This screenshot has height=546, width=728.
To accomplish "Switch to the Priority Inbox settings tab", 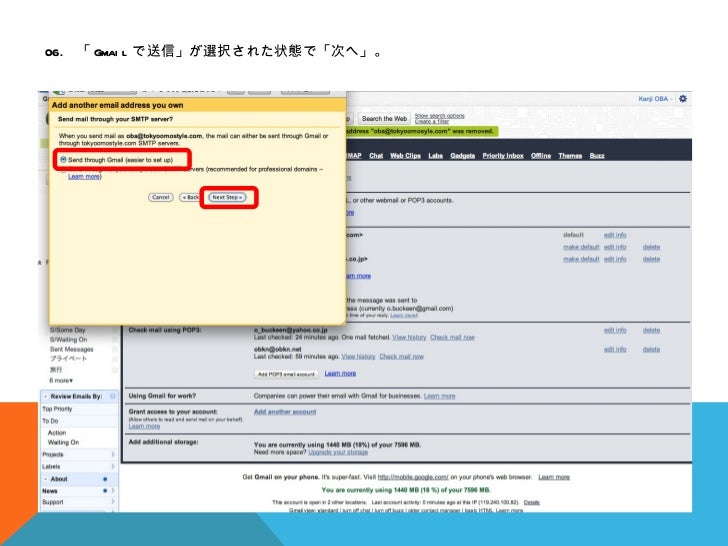I will point(503,156).
